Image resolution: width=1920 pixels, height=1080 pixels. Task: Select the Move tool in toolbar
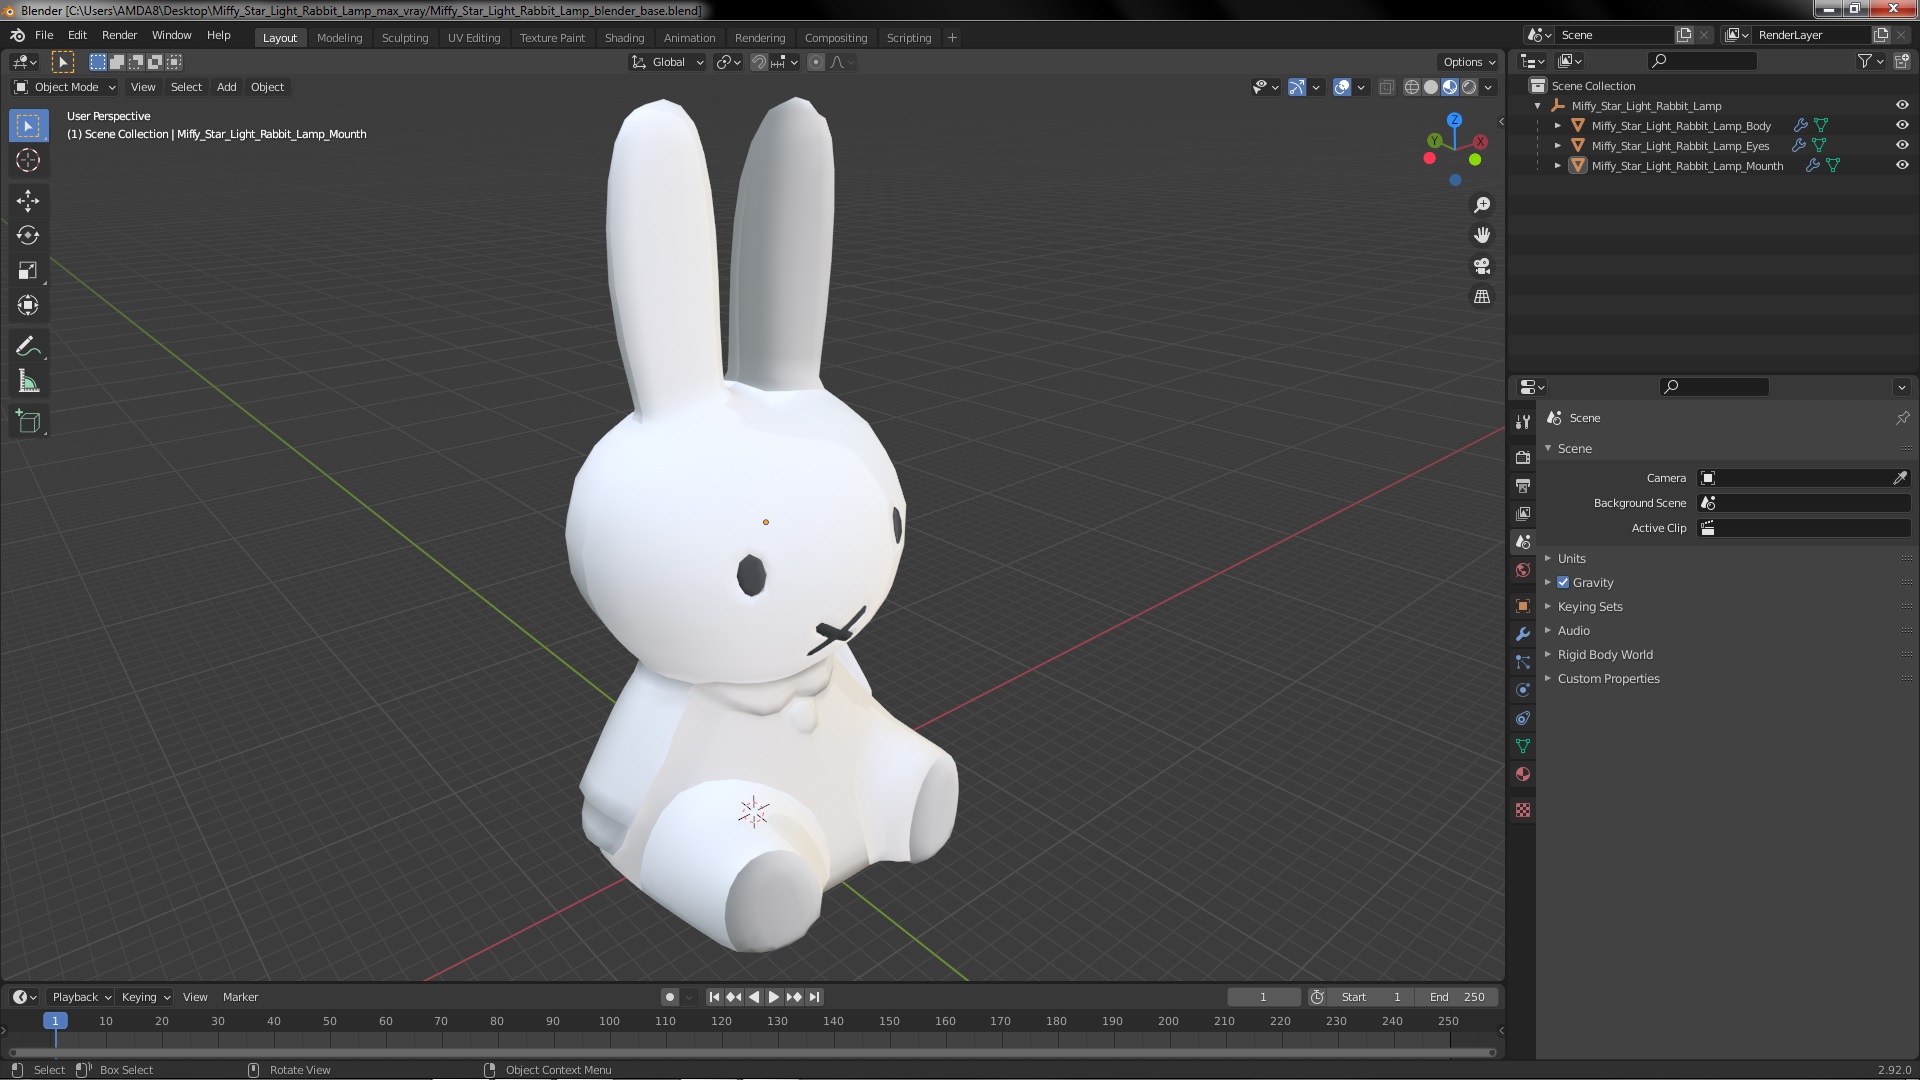[28, 201]
